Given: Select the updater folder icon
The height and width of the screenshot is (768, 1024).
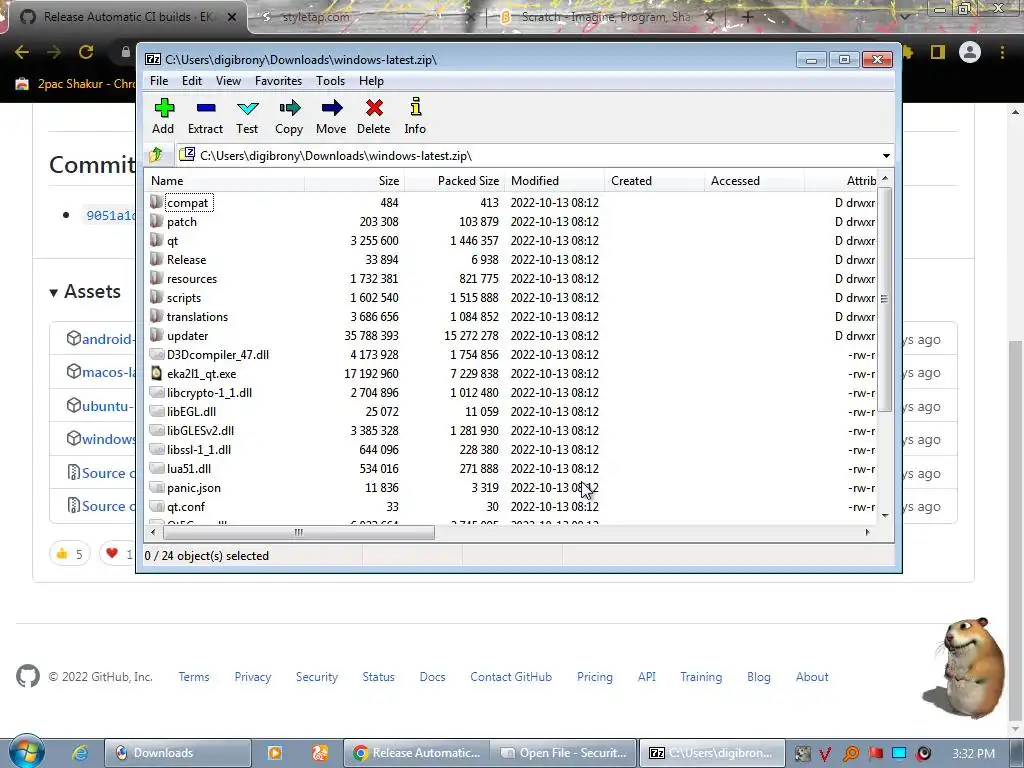Looking at the screenshot, I should 156,336.
